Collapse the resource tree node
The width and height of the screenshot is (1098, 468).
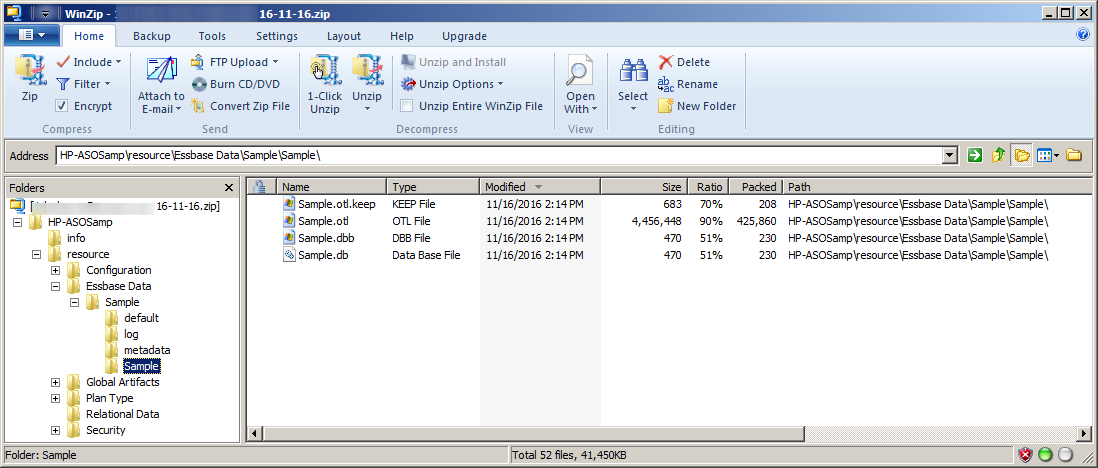(36, 254)
